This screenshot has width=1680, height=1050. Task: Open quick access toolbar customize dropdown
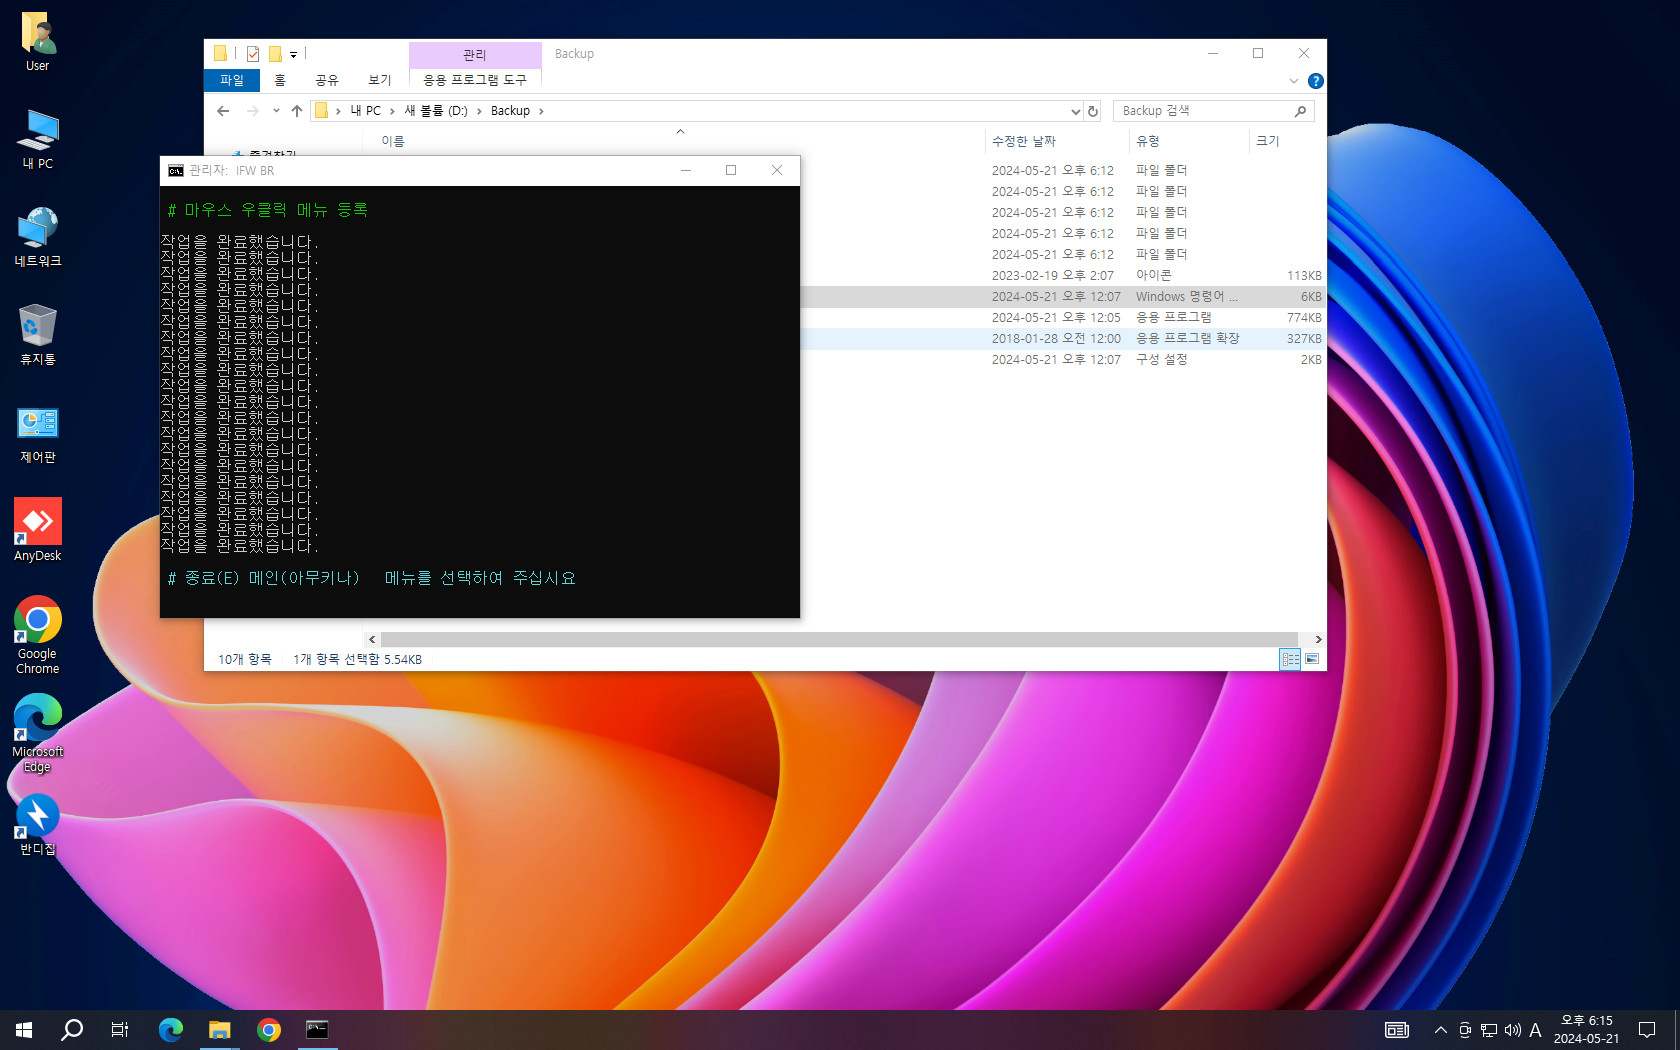point(293,55)
